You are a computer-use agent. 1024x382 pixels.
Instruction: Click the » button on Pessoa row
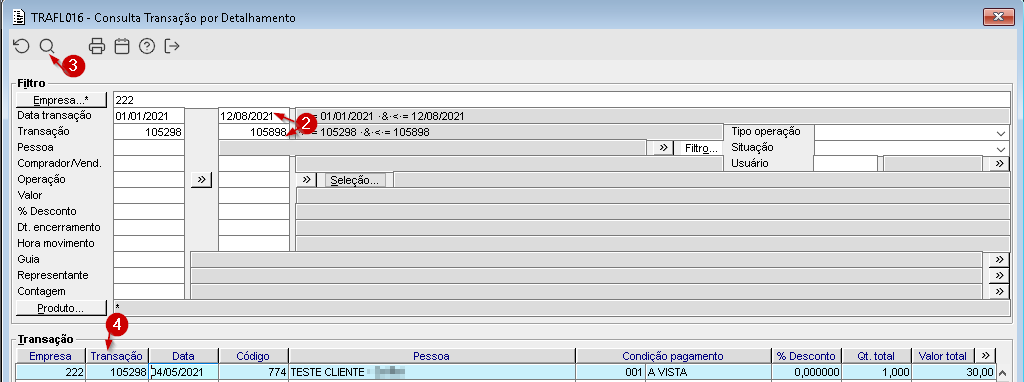point(664,148)
